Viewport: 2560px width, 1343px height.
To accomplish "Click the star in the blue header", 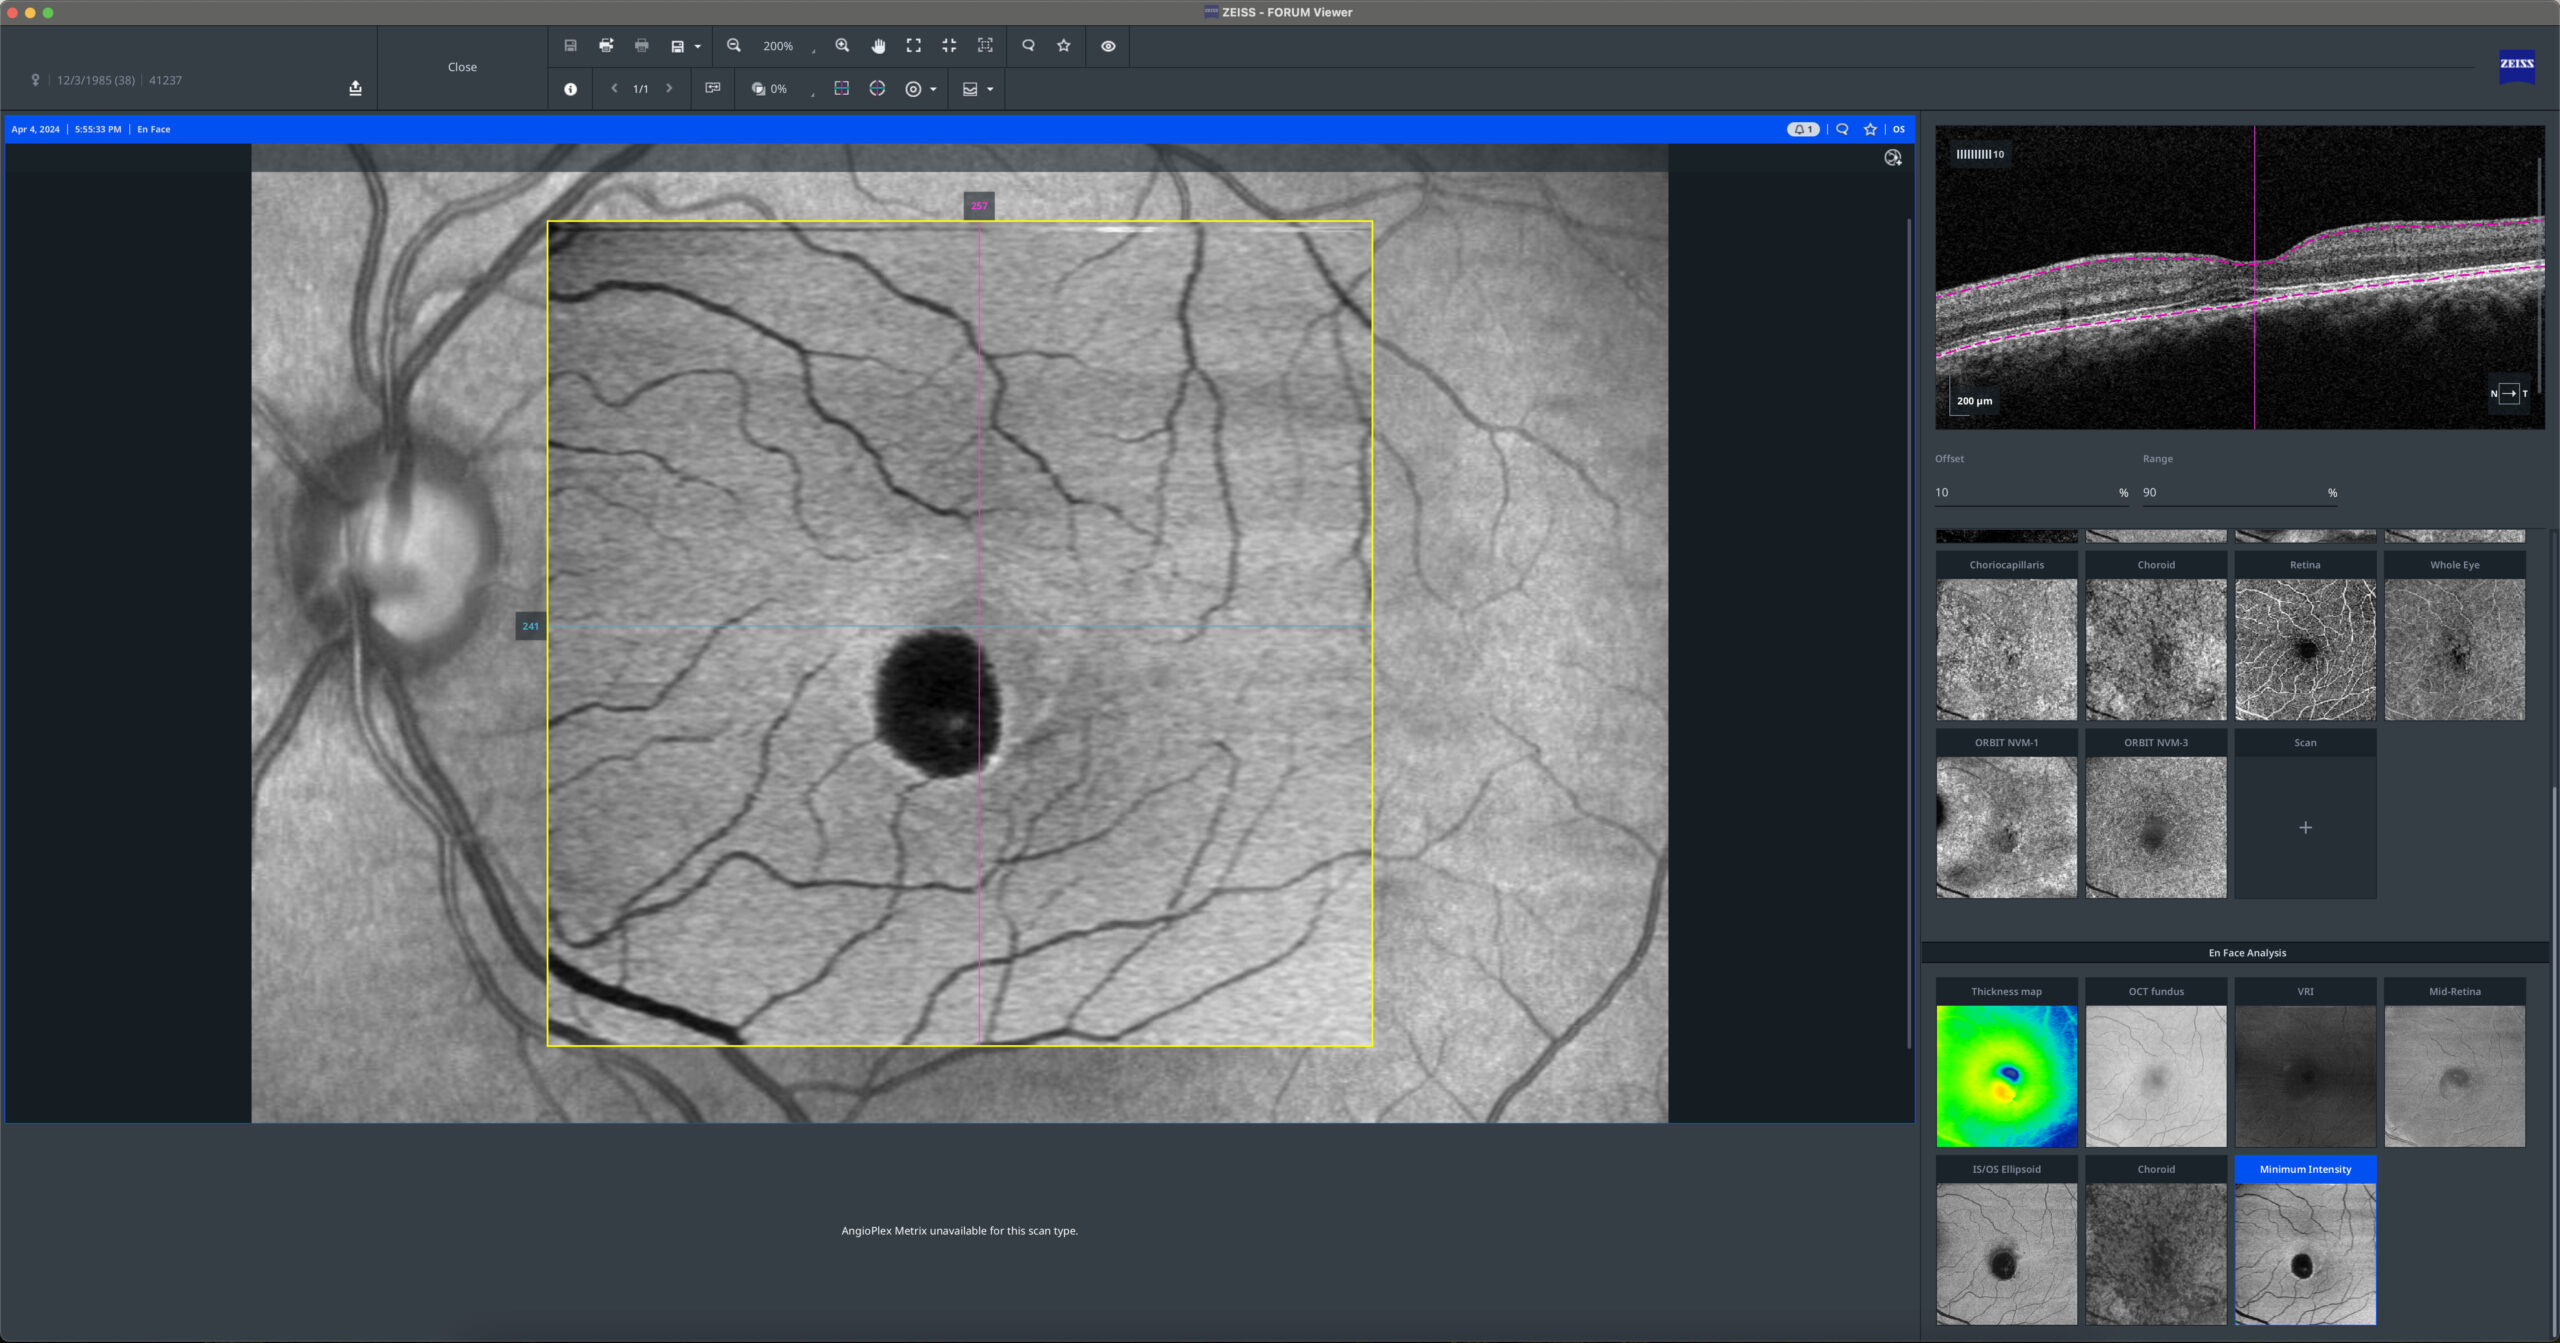I will tap(1870, 129).
